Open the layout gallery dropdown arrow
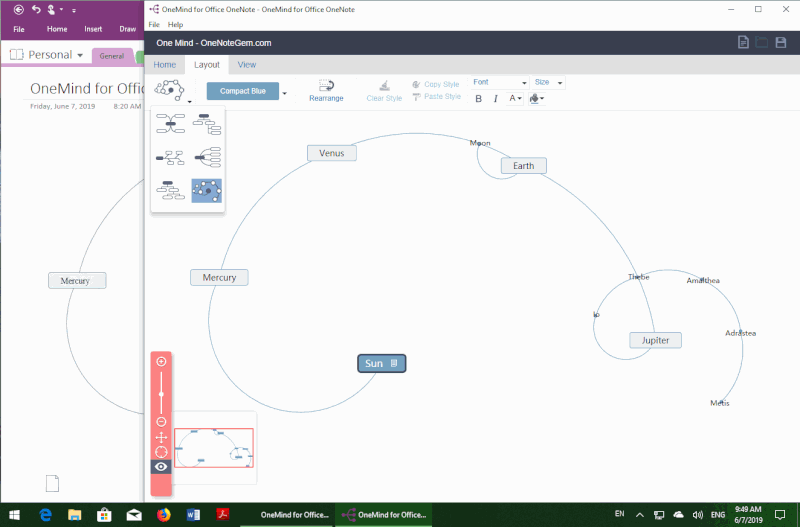 click(x=189, y=102)
